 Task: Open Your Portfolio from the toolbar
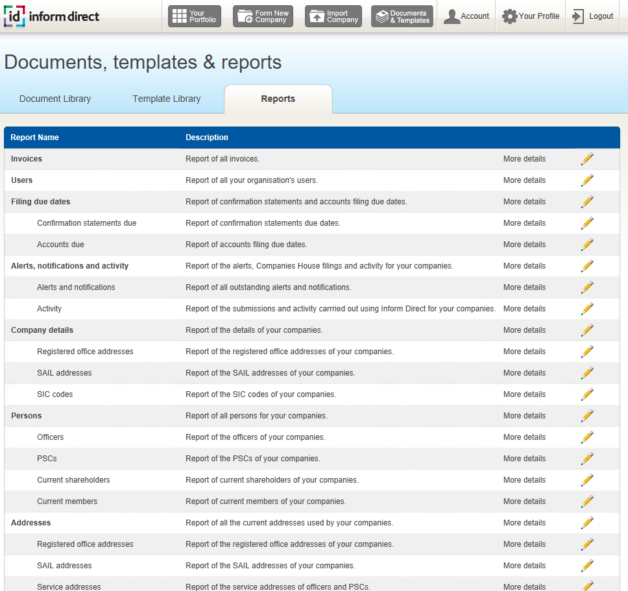(x=192, y=16)
